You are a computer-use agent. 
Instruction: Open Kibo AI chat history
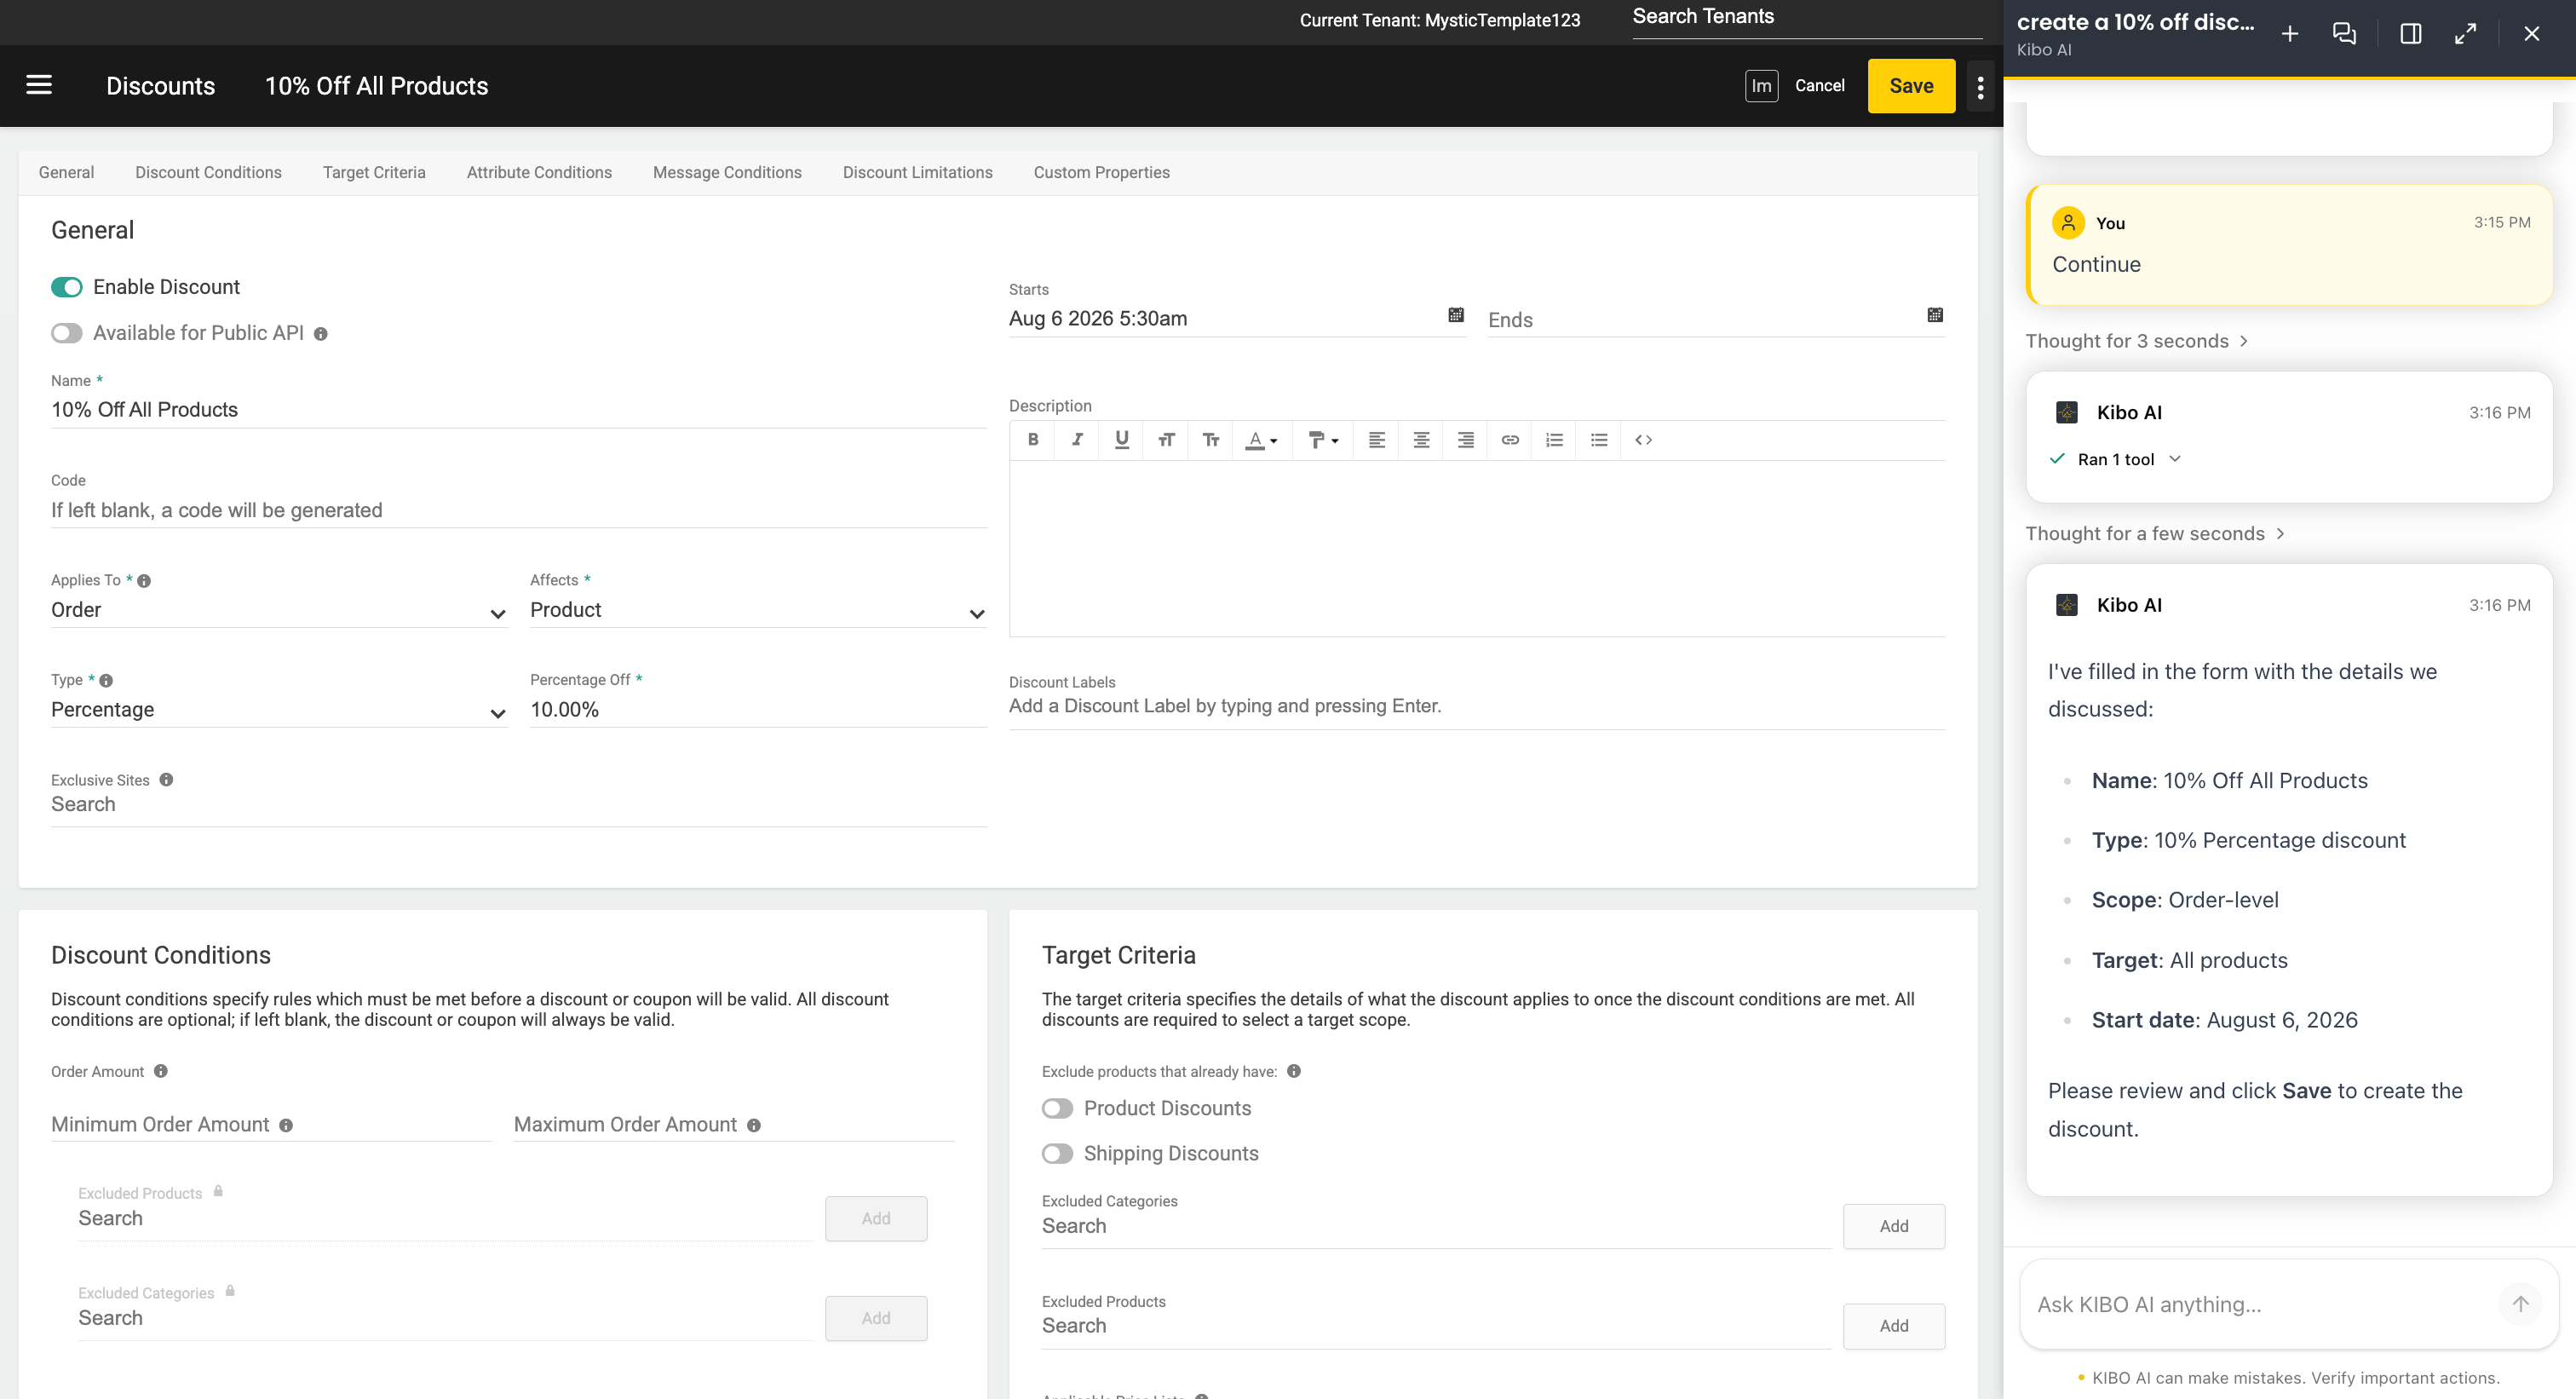tap(2344, 34)
